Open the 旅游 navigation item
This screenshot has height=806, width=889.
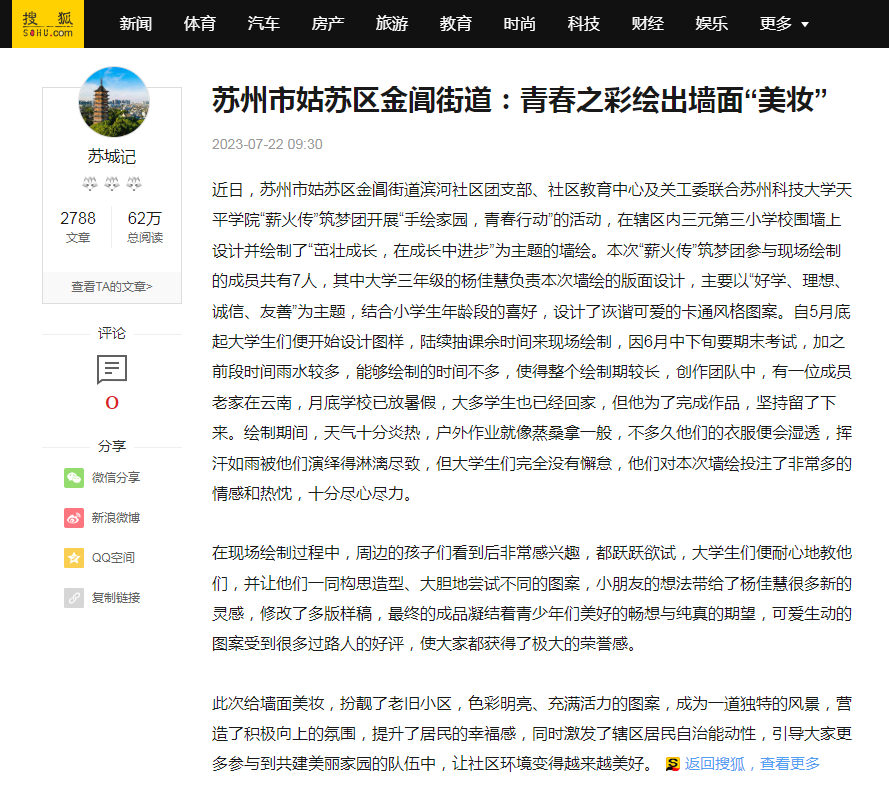point(392,24)
